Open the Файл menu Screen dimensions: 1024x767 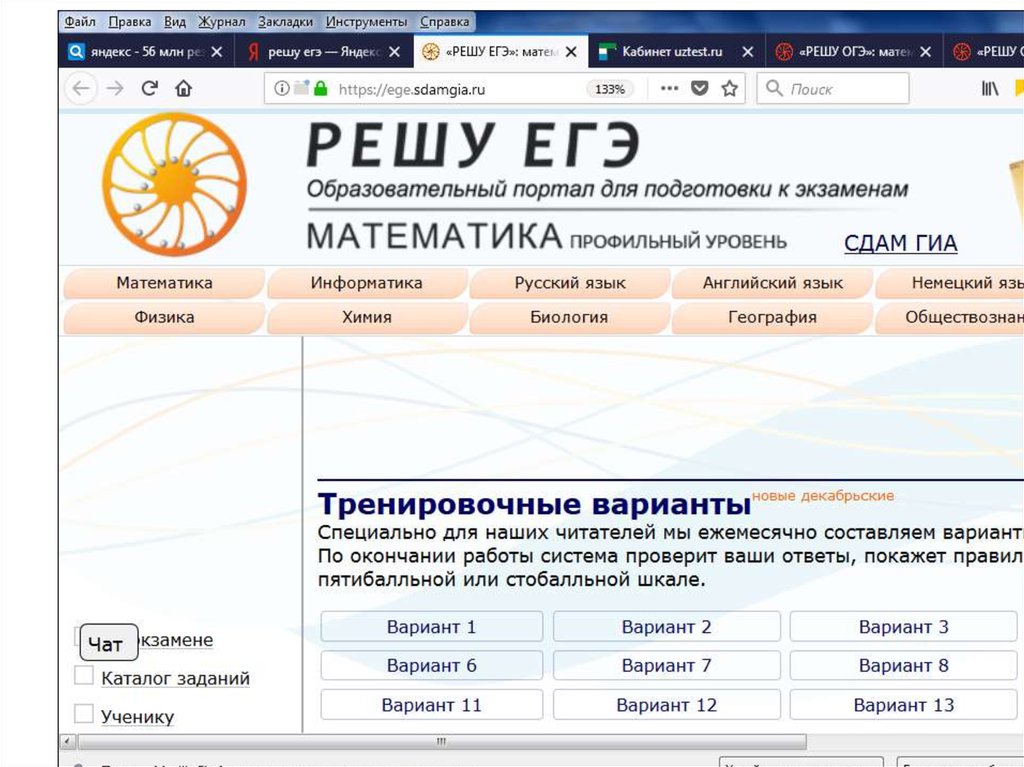click(80, 22)
